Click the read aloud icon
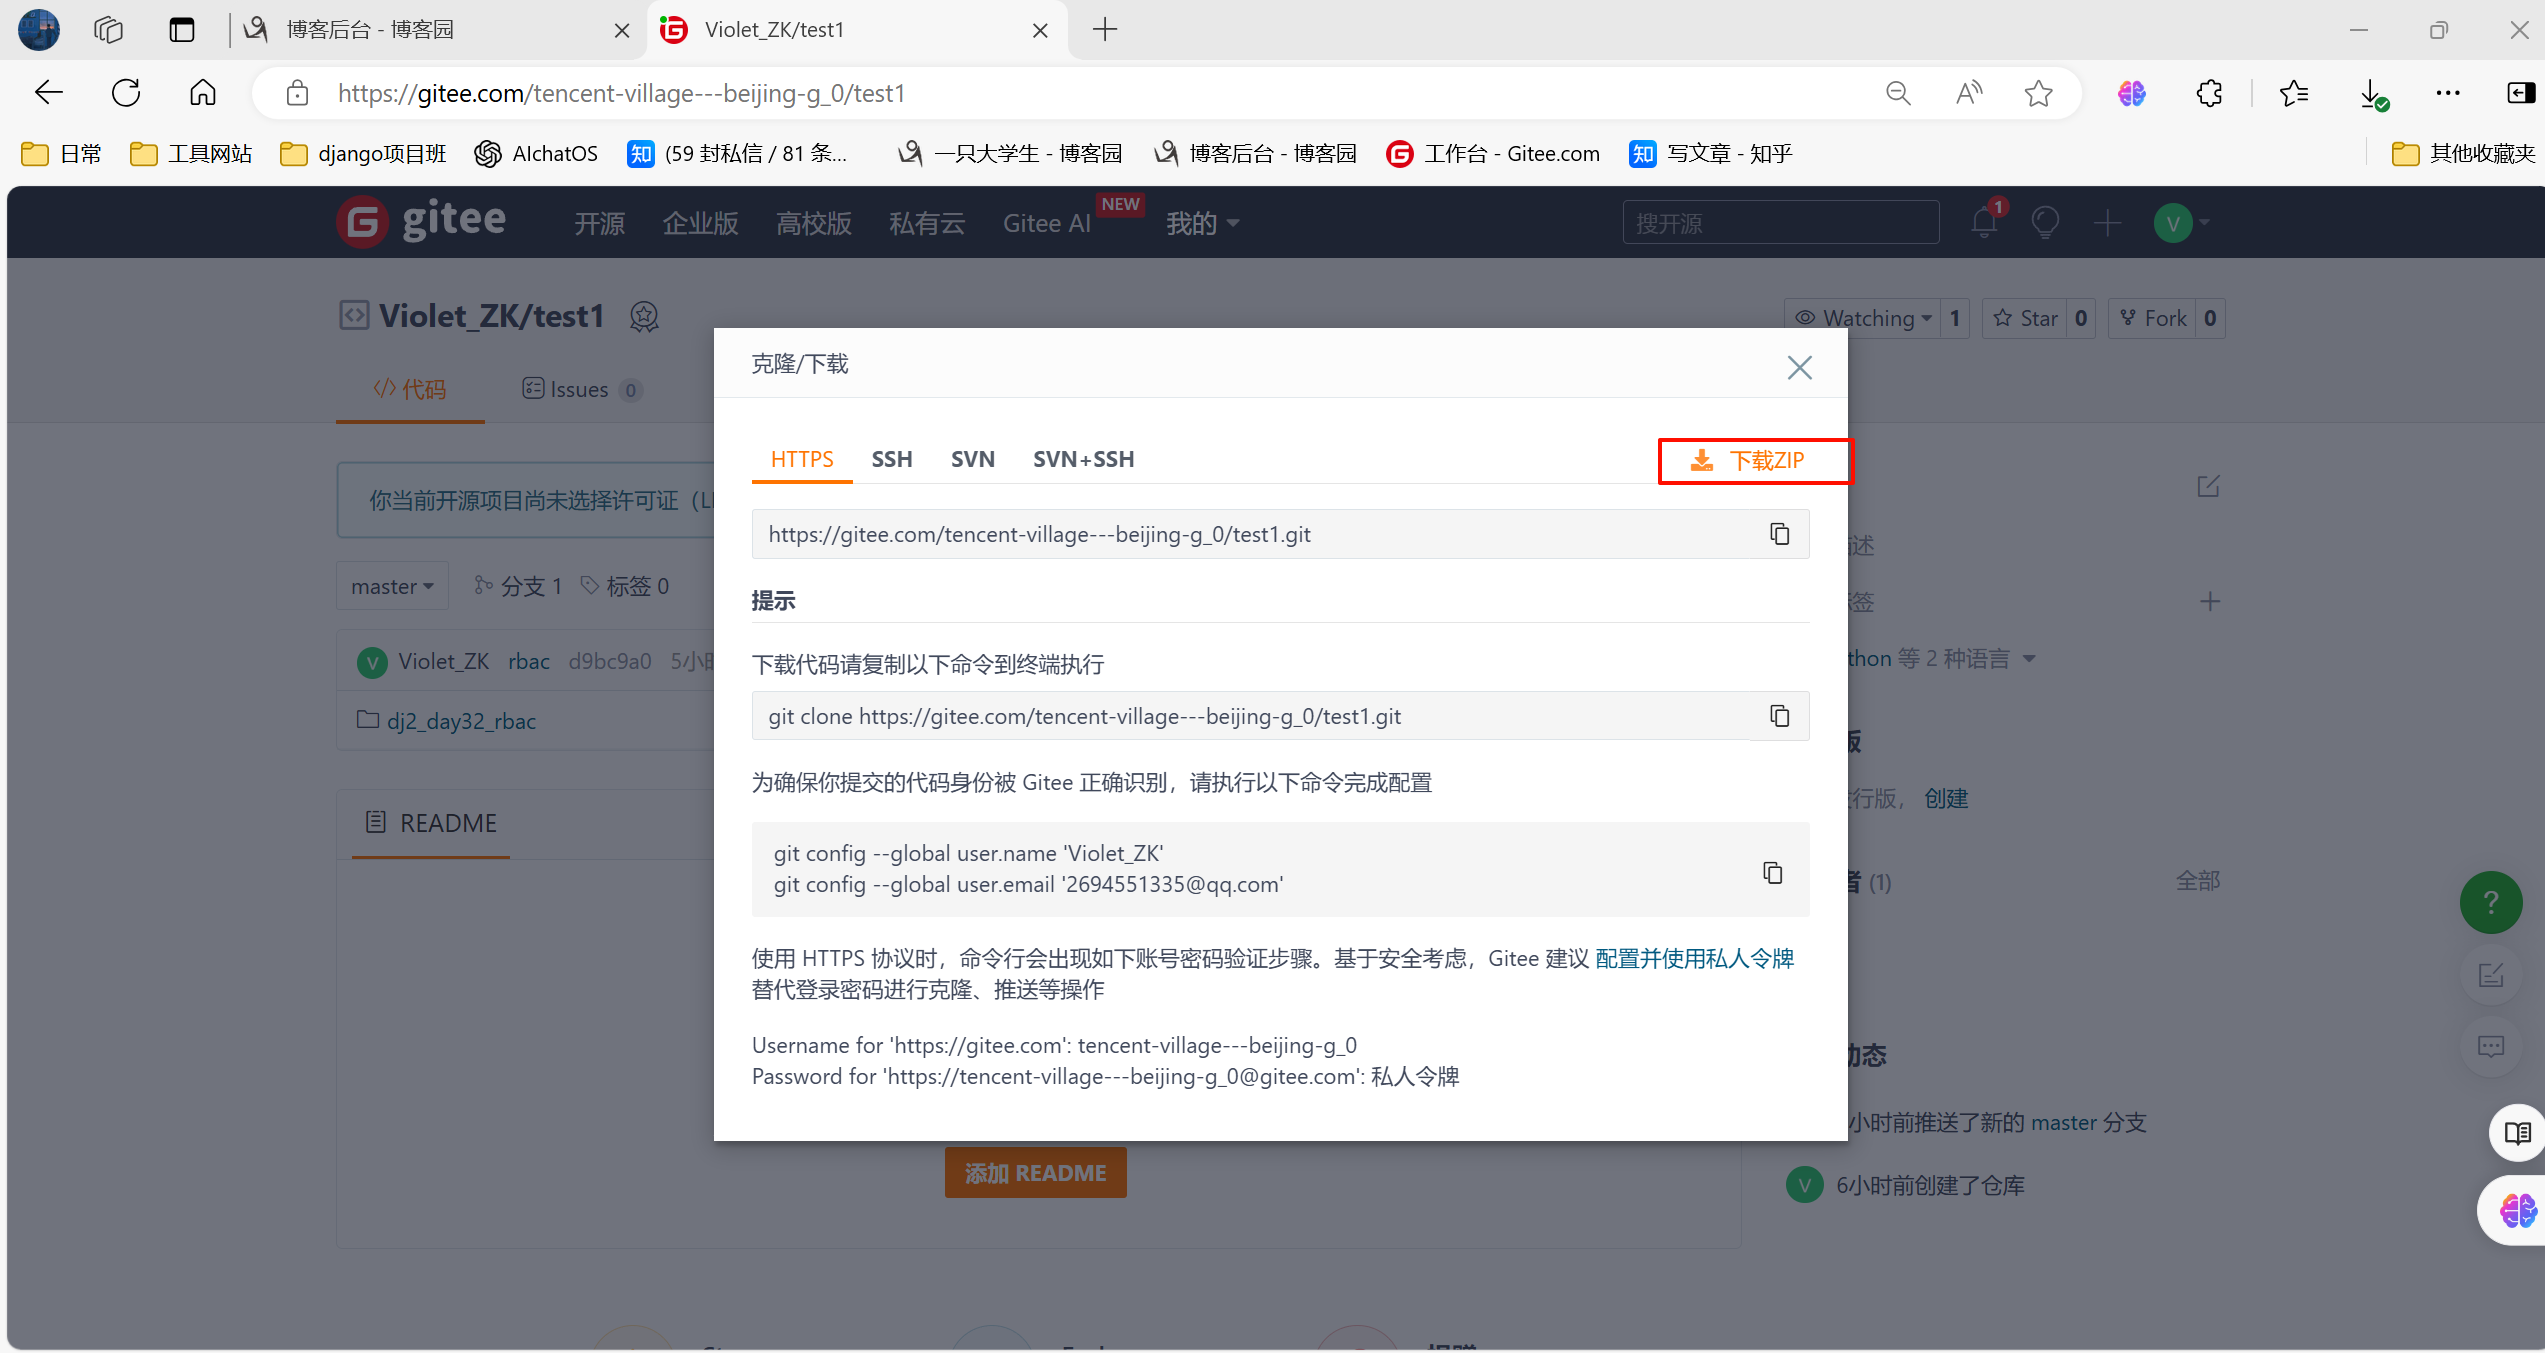 1969,93
